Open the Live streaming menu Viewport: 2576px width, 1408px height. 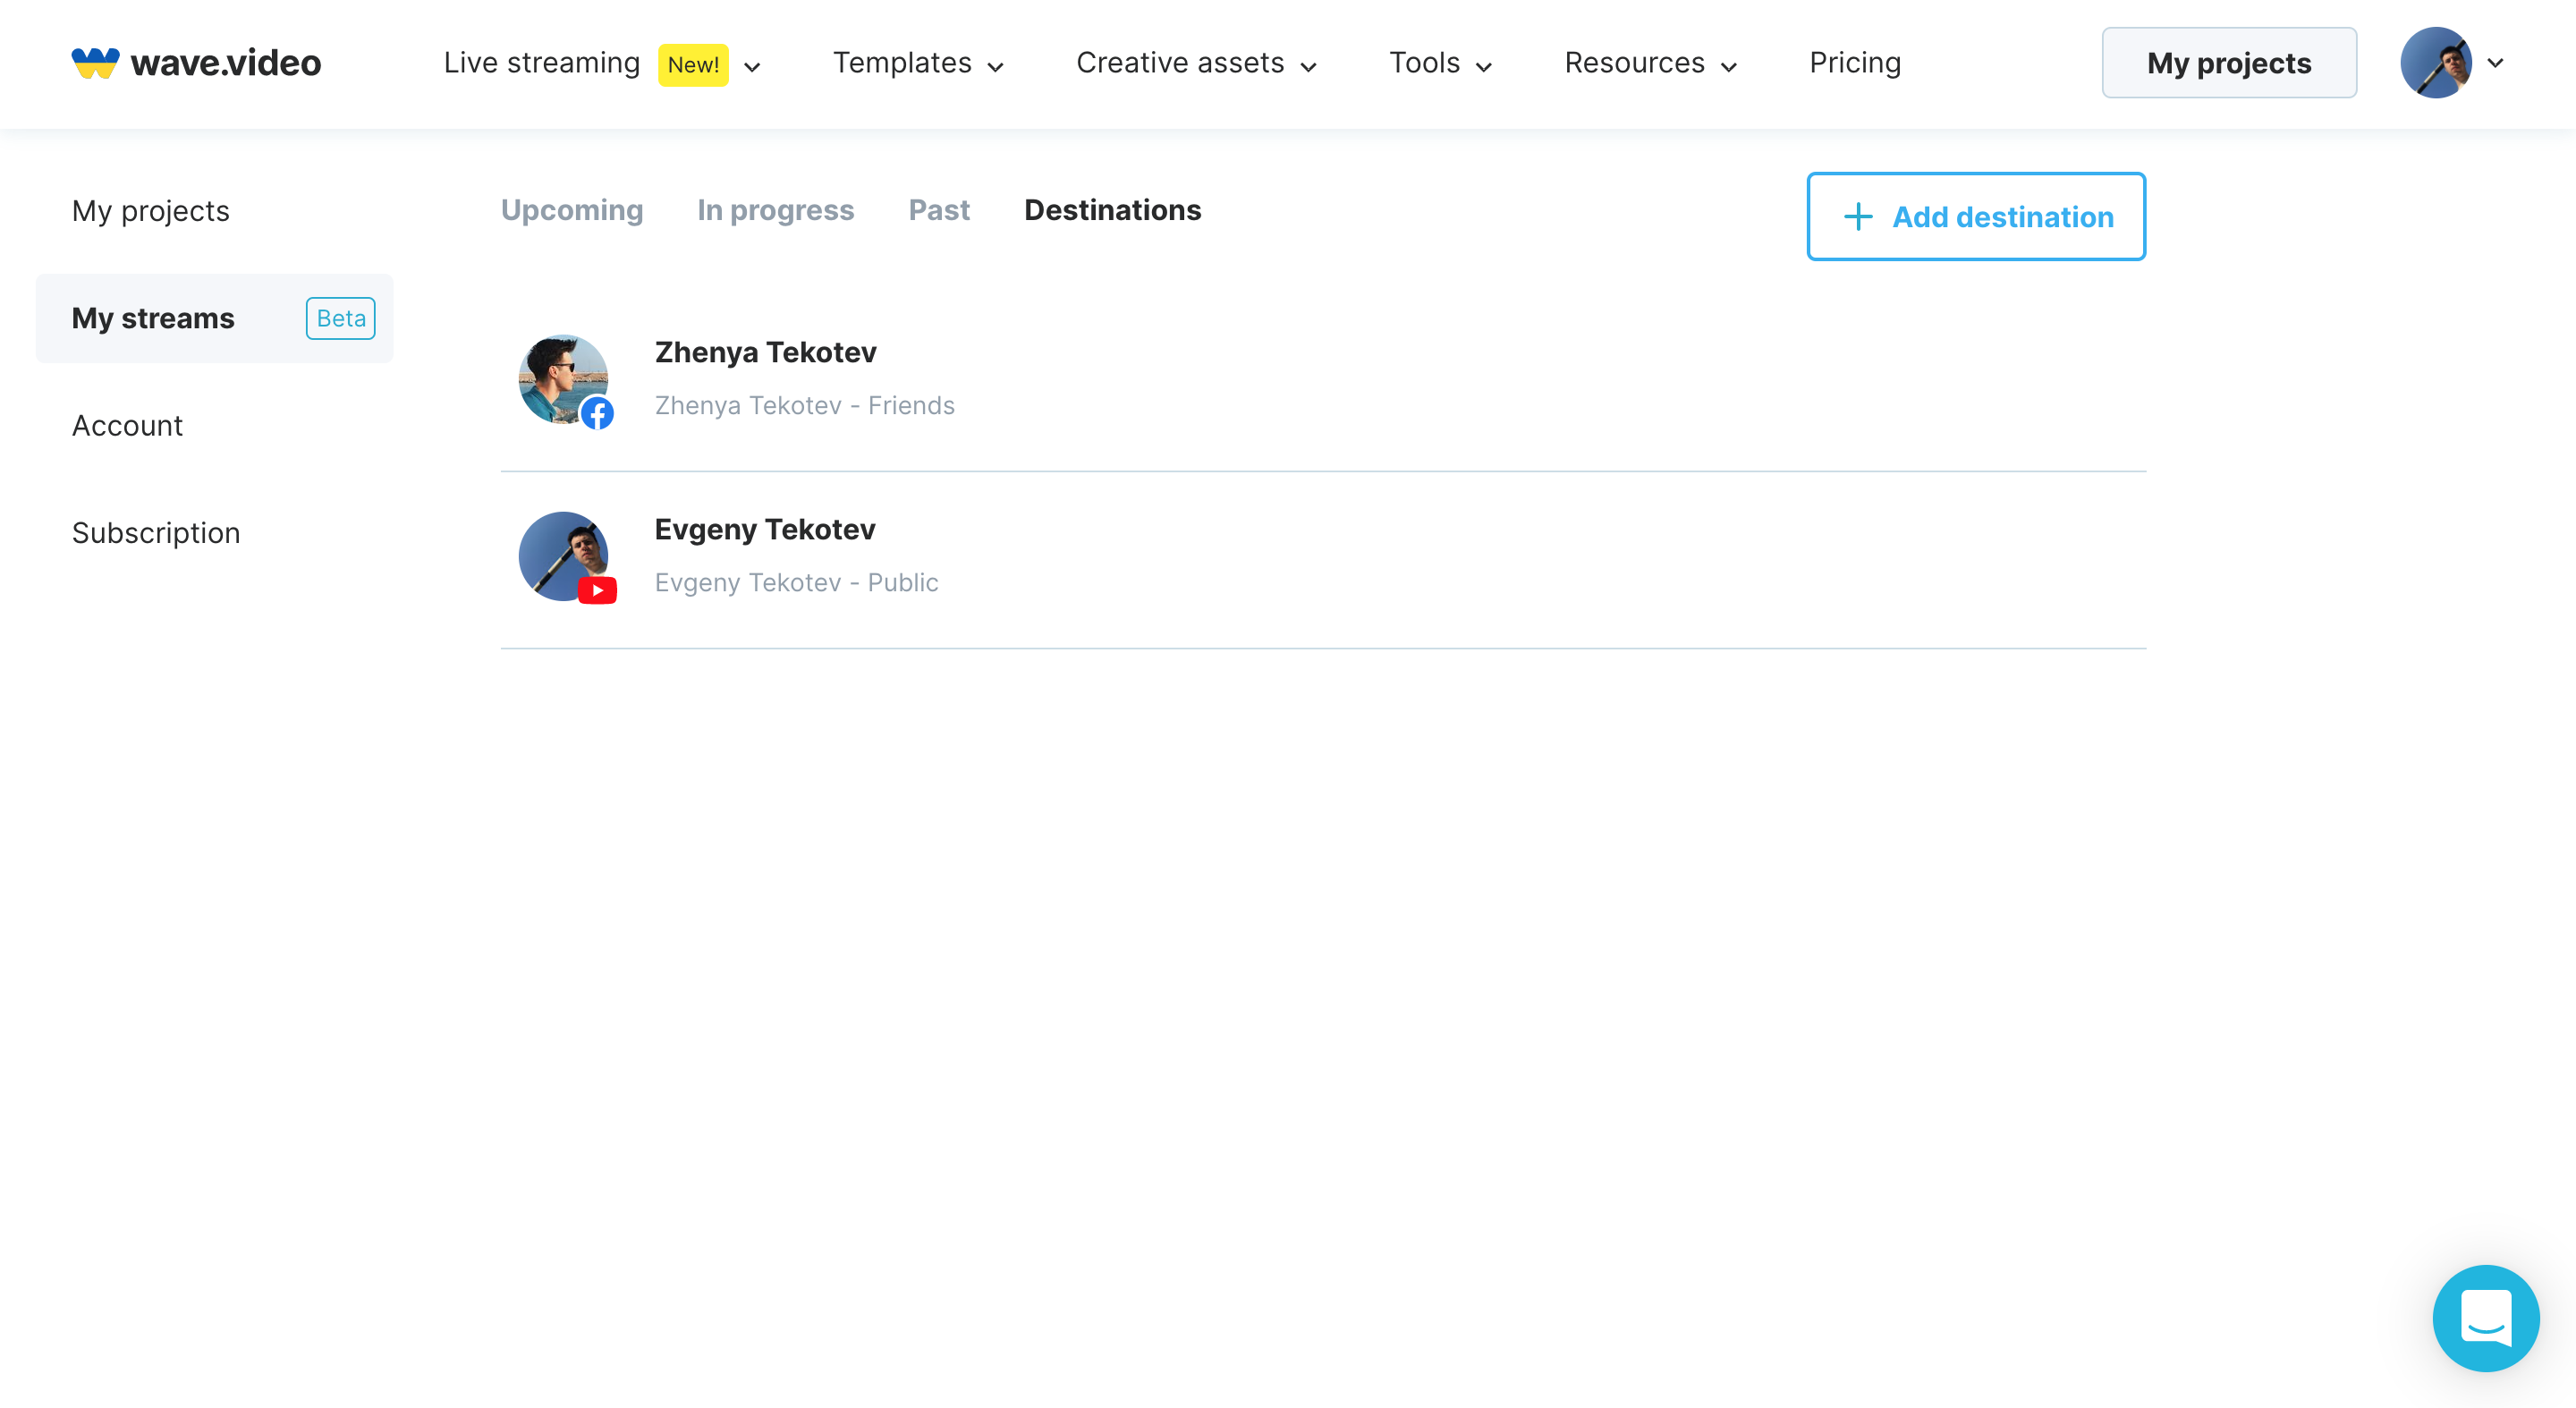(x=541, y=63)
